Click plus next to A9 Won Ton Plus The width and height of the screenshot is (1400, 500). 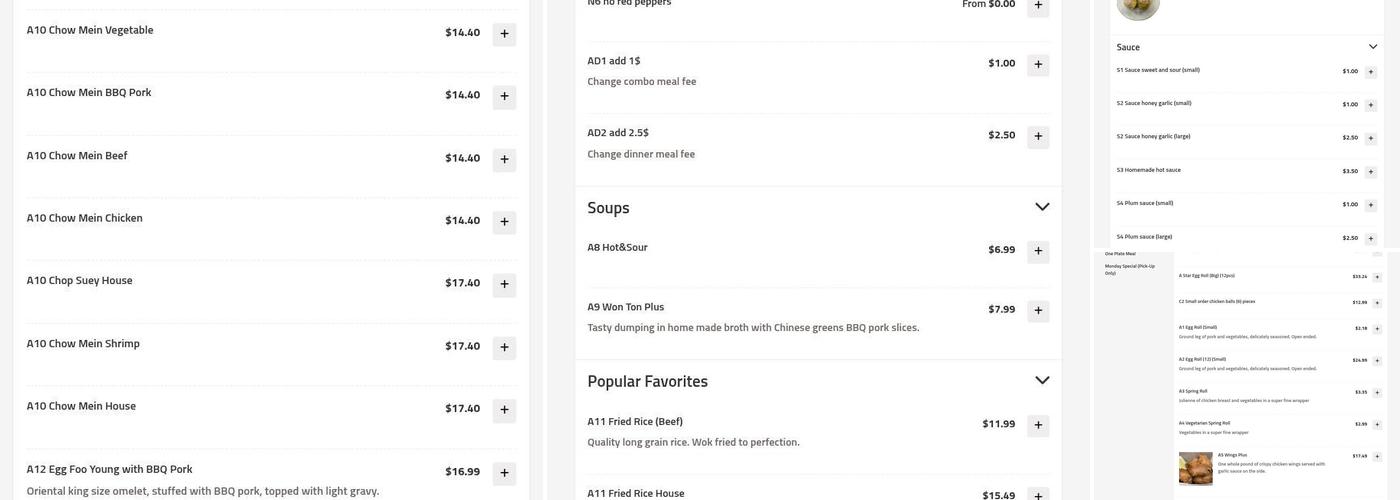click(x=1038, y=311)
